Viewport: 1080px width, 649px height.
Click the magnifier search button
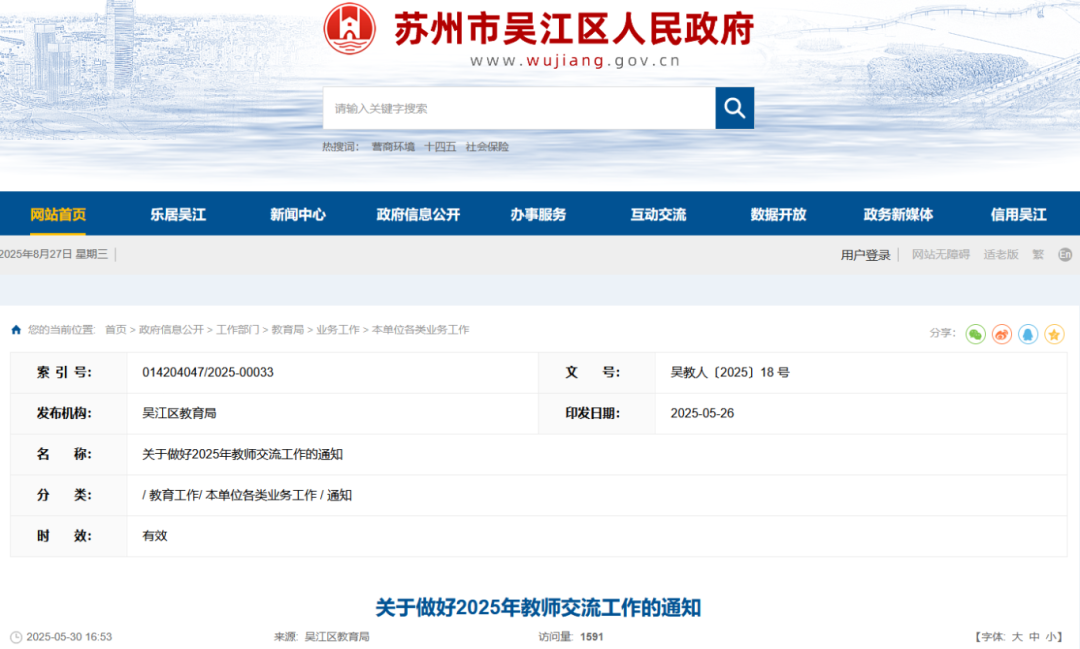(x=734, y=108)
